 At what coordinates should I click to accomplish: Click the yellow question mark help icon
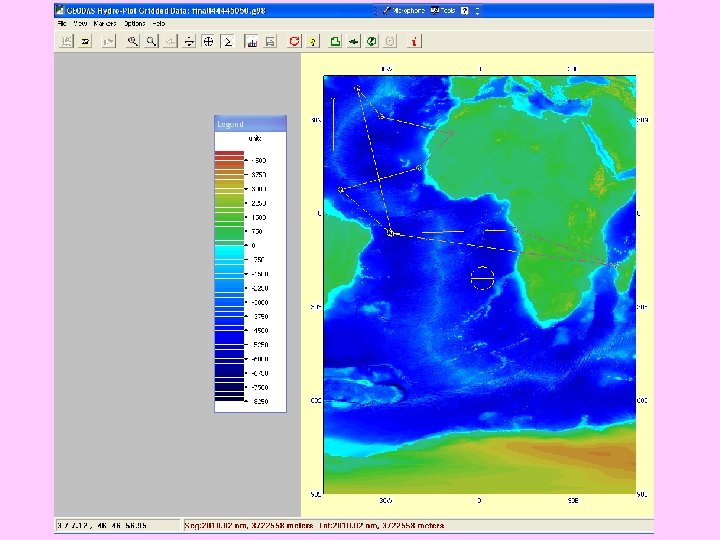pyautogui.click(x=313, y=42)
